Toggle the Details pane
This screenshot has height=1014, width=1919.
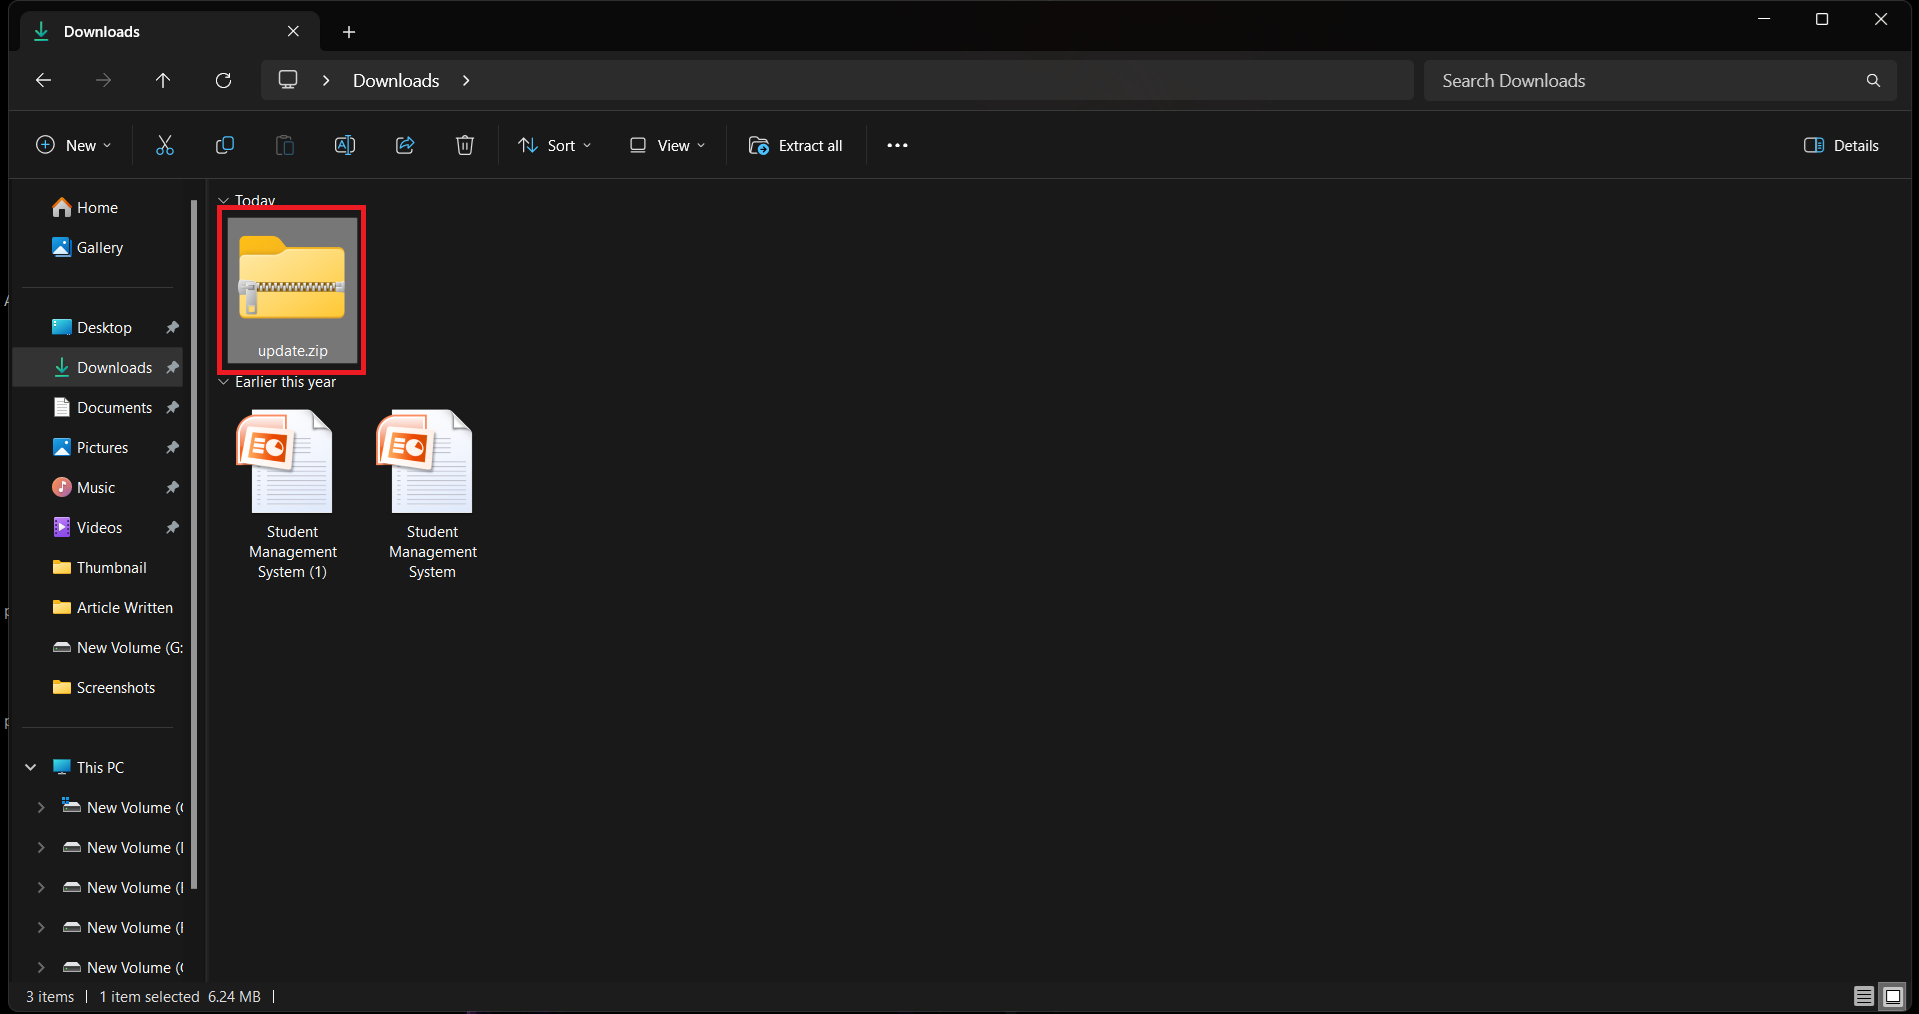(x=1841, y=146)
